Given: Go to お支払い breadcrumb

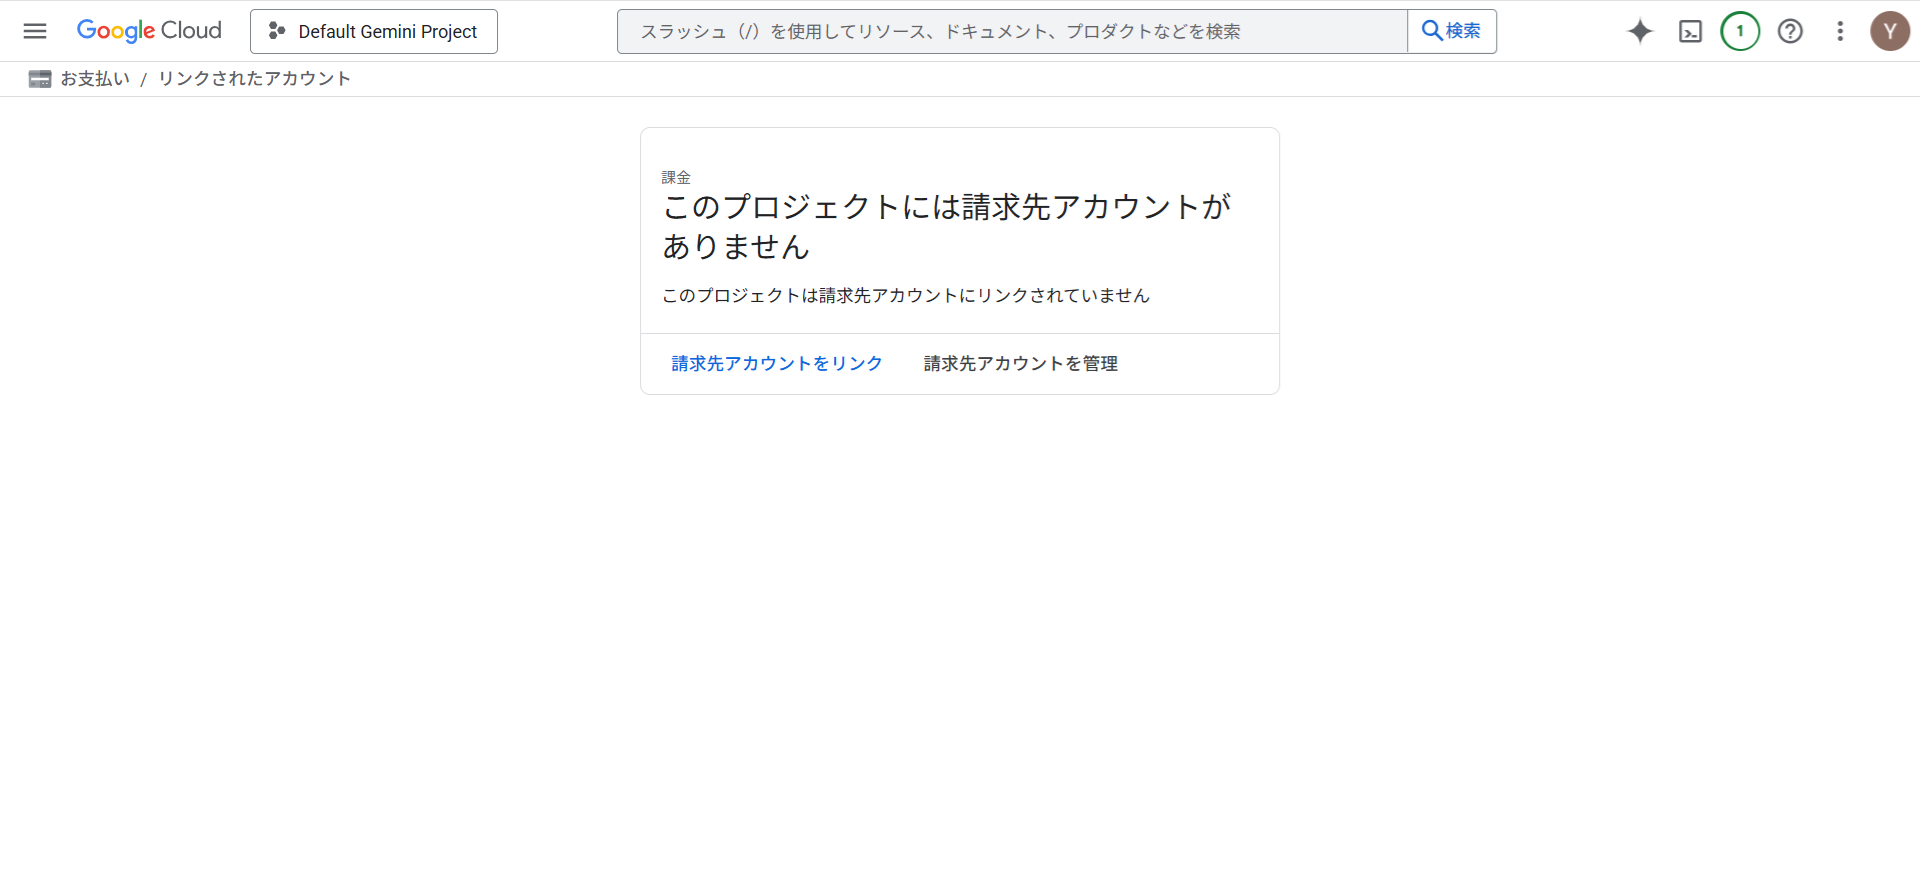Looking at the screenshot, I should (x=95, y=79).
